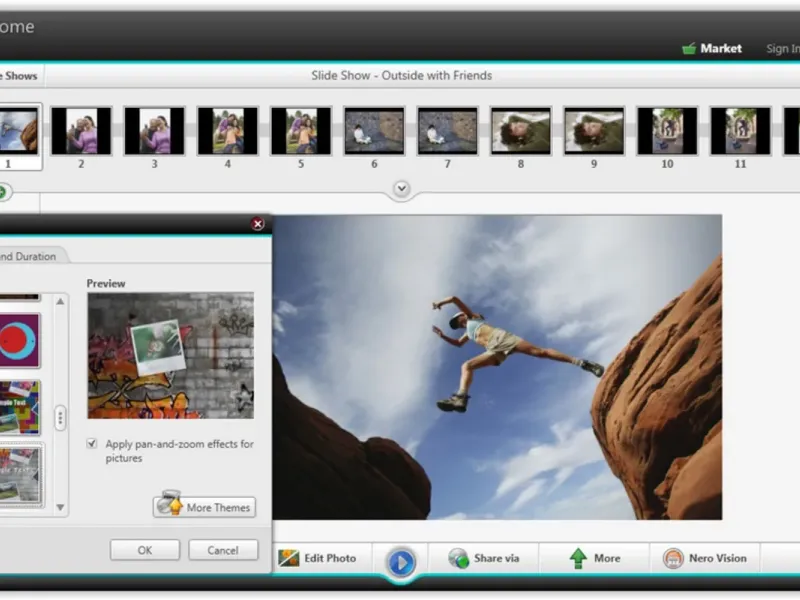Cancel the theme dialog
Screen dimensions: 800x600
[223, 550]
